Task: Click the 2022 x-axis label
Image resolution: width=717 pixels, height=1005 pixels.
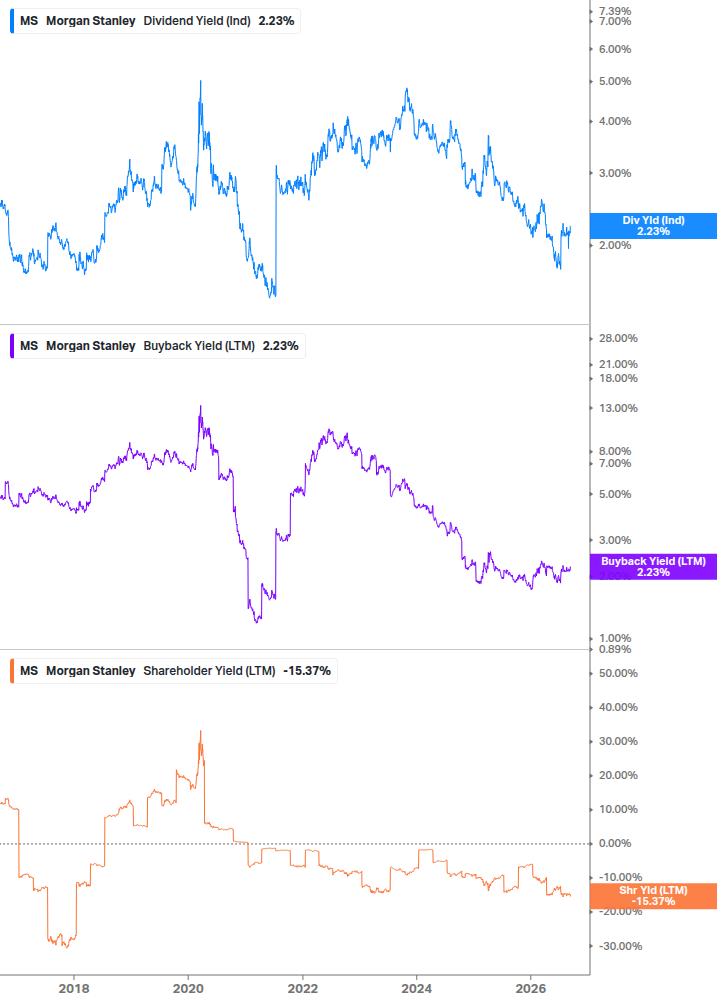Action: [x=302, y=989]
